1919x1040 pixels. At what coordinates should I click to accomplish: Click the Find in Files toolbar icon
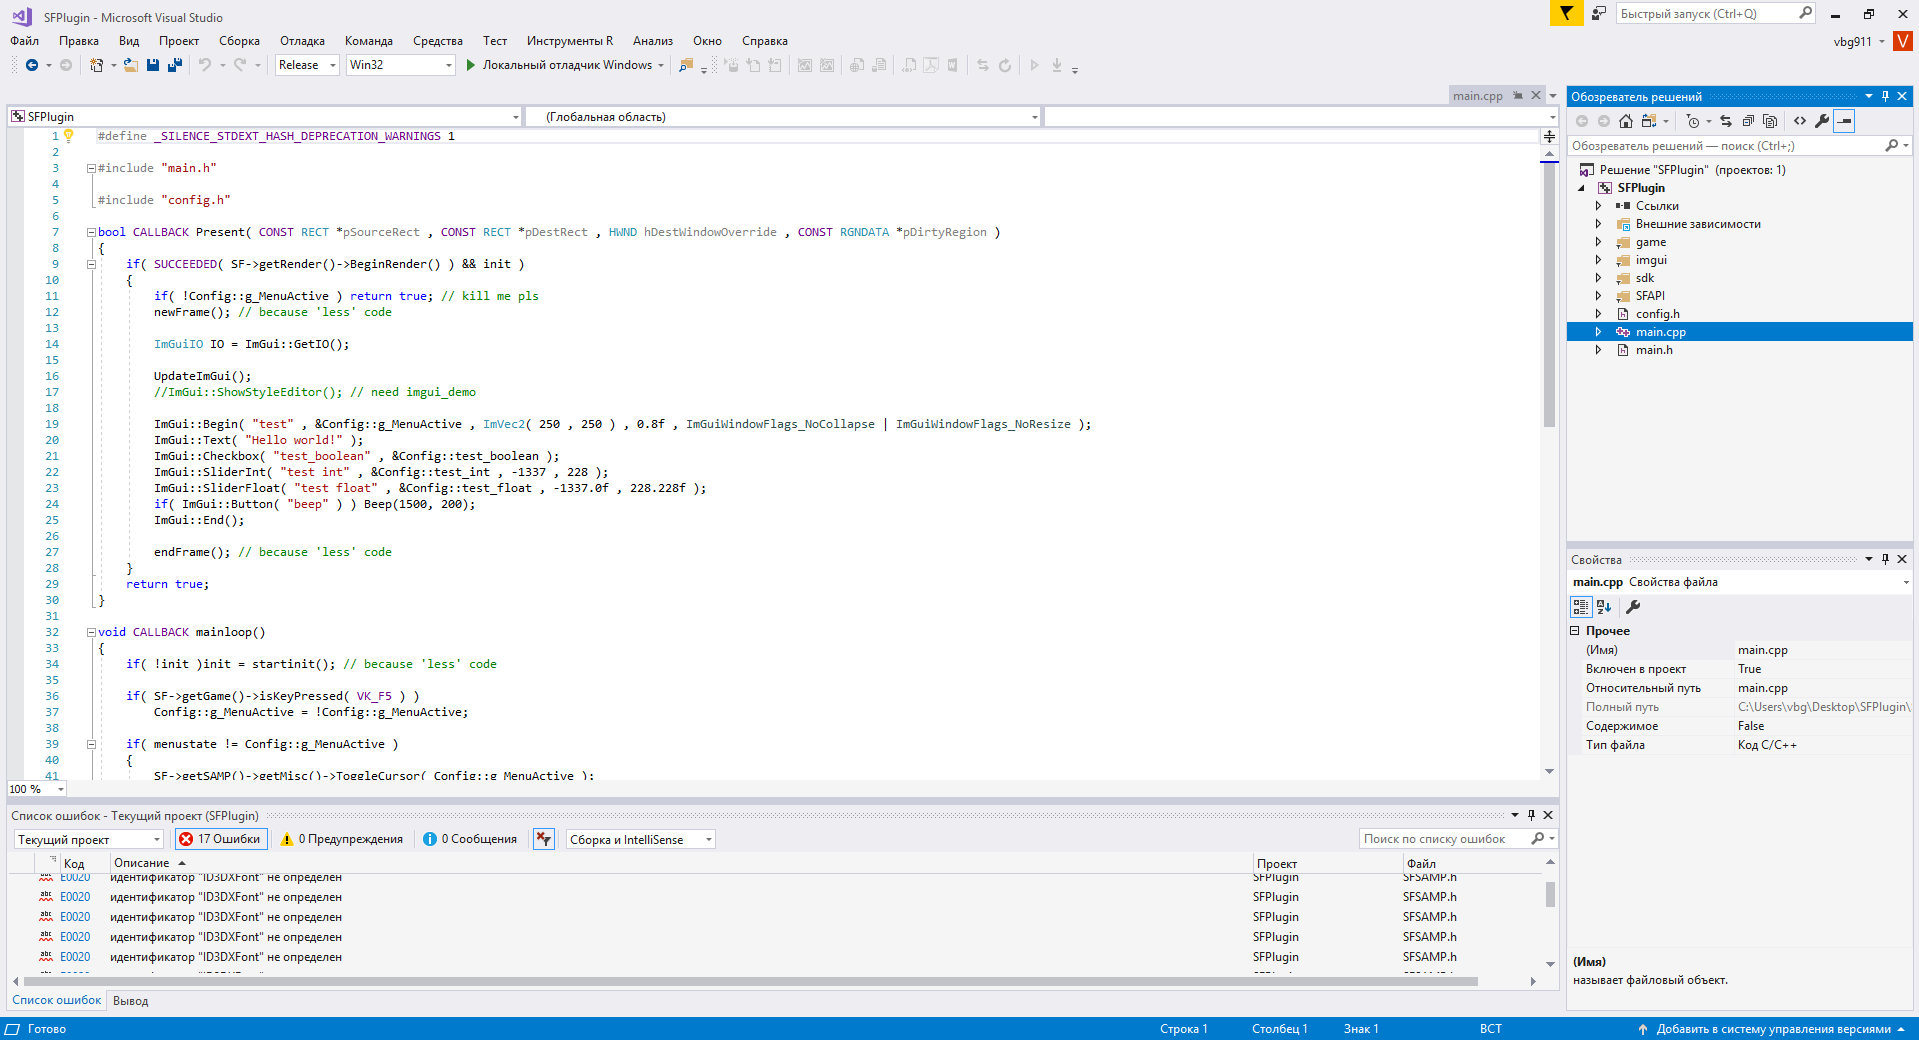(x=685, y=65)
